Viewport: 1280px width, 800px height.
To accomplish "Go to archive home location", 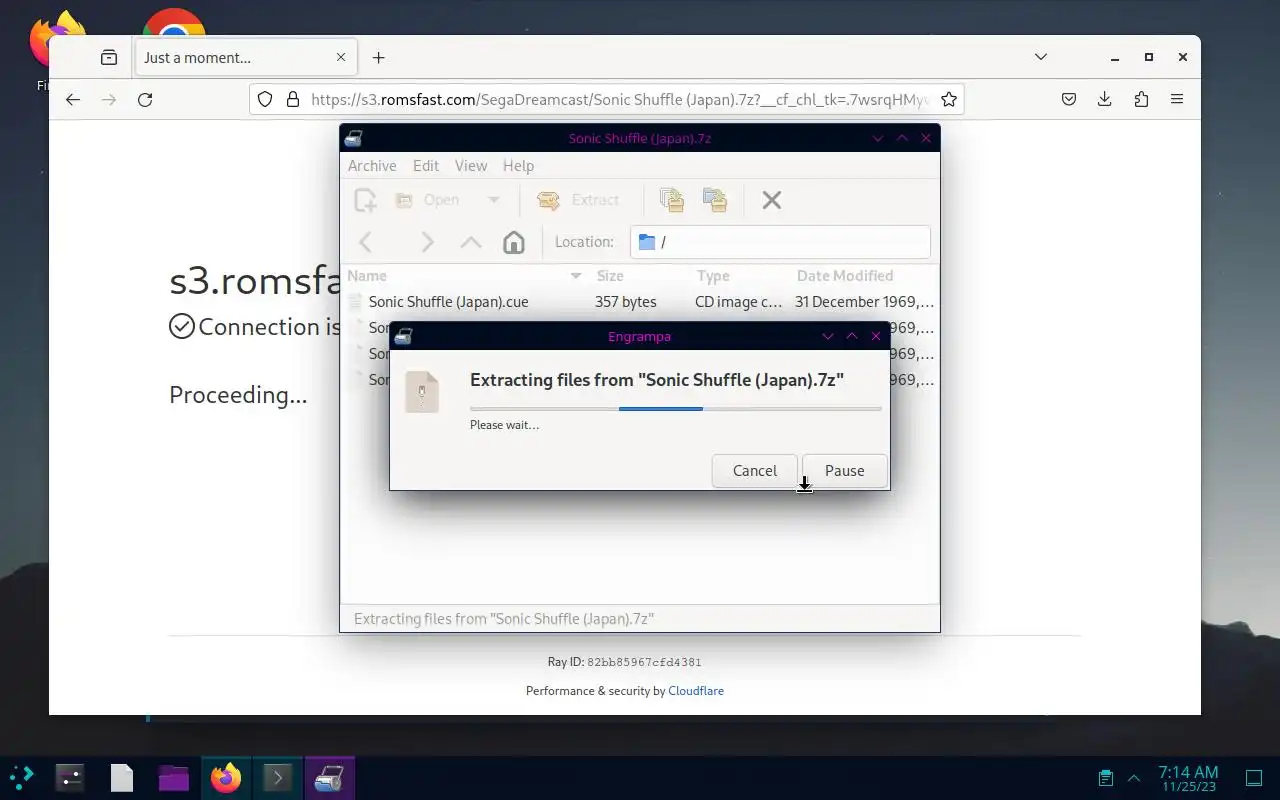I will point(513,242).
